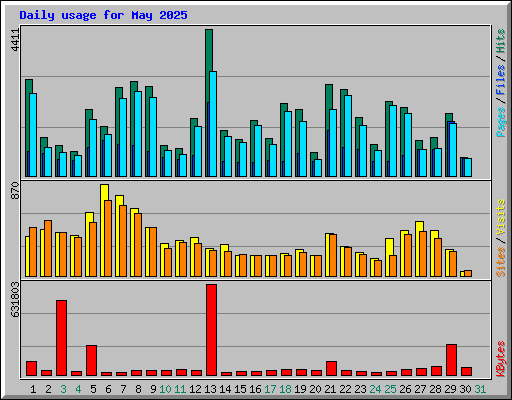
Task: Click green day label 11
Action: [x=180, y=389]
